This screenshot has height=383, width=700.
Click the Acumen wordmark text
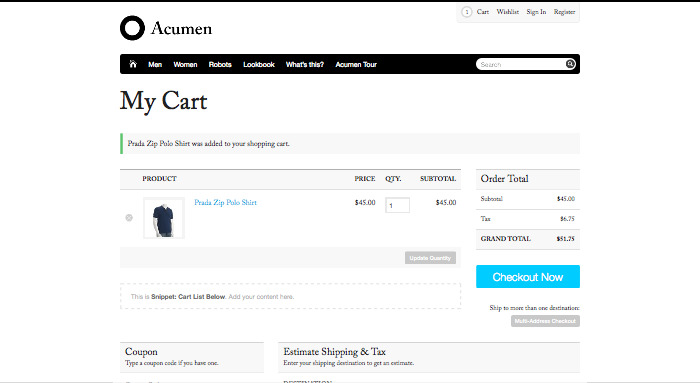coord(181,28)
